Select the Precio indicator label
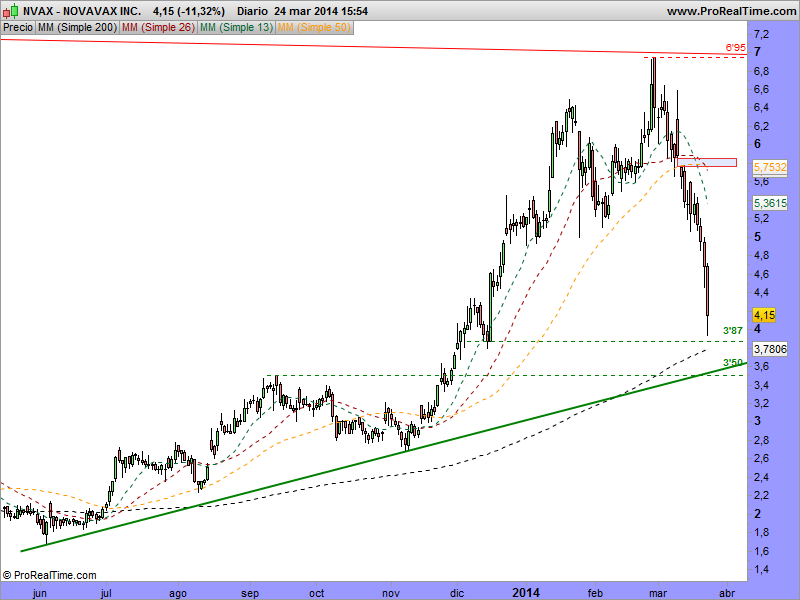 coord(18,28)
